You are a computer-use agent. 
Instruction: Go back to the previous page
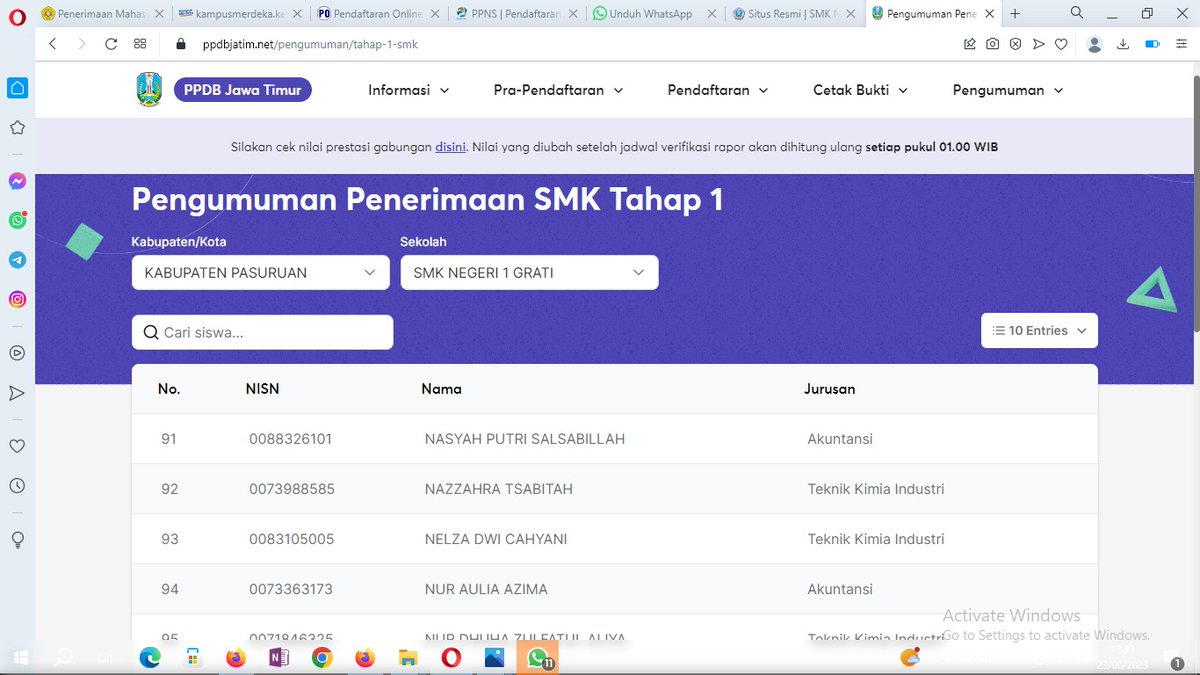53,44
